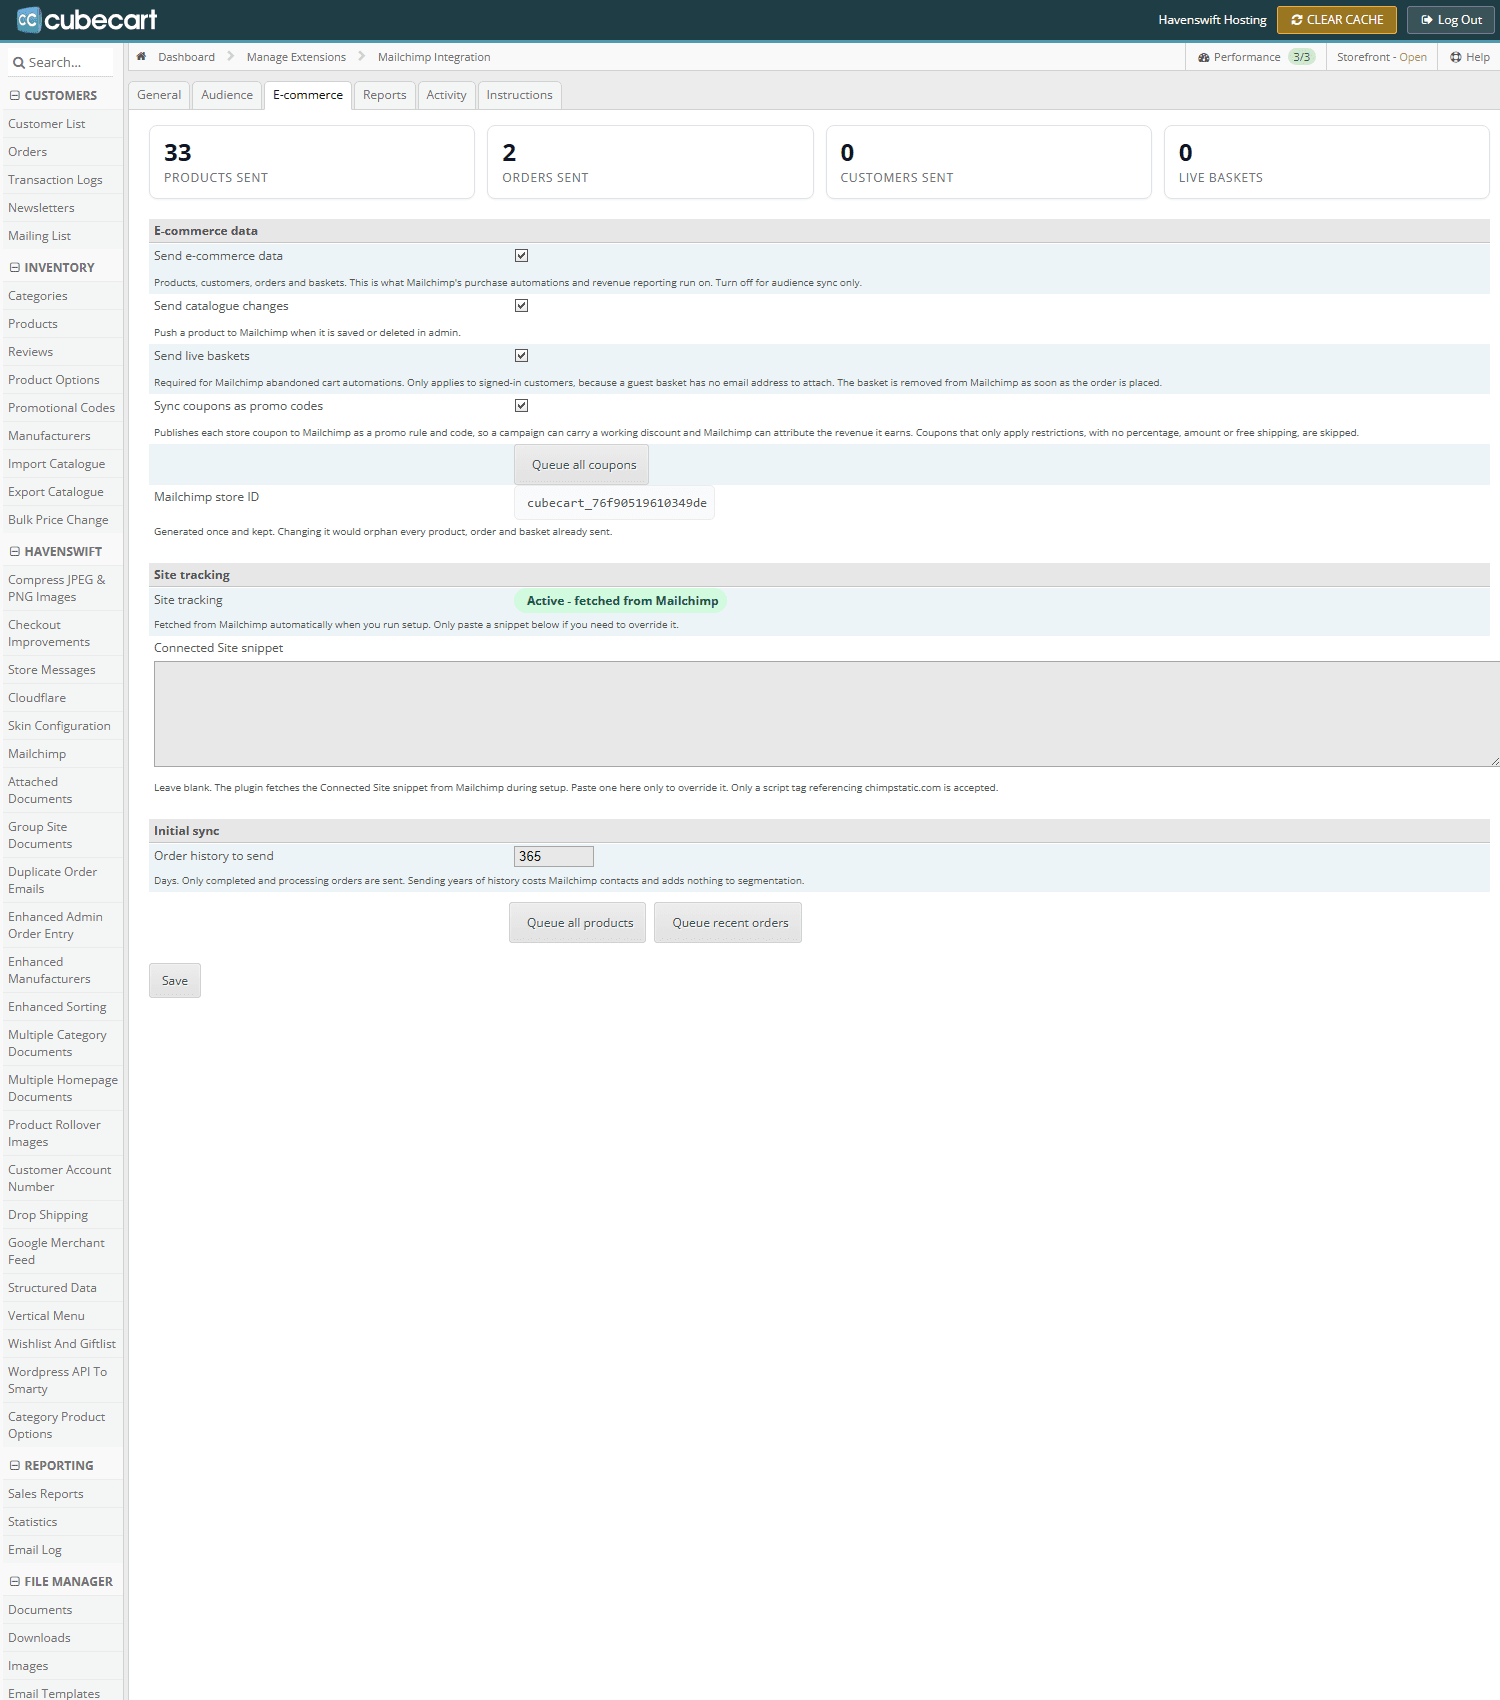Switch to the Audience tab

pyautogui.click(x=227, y=95)
